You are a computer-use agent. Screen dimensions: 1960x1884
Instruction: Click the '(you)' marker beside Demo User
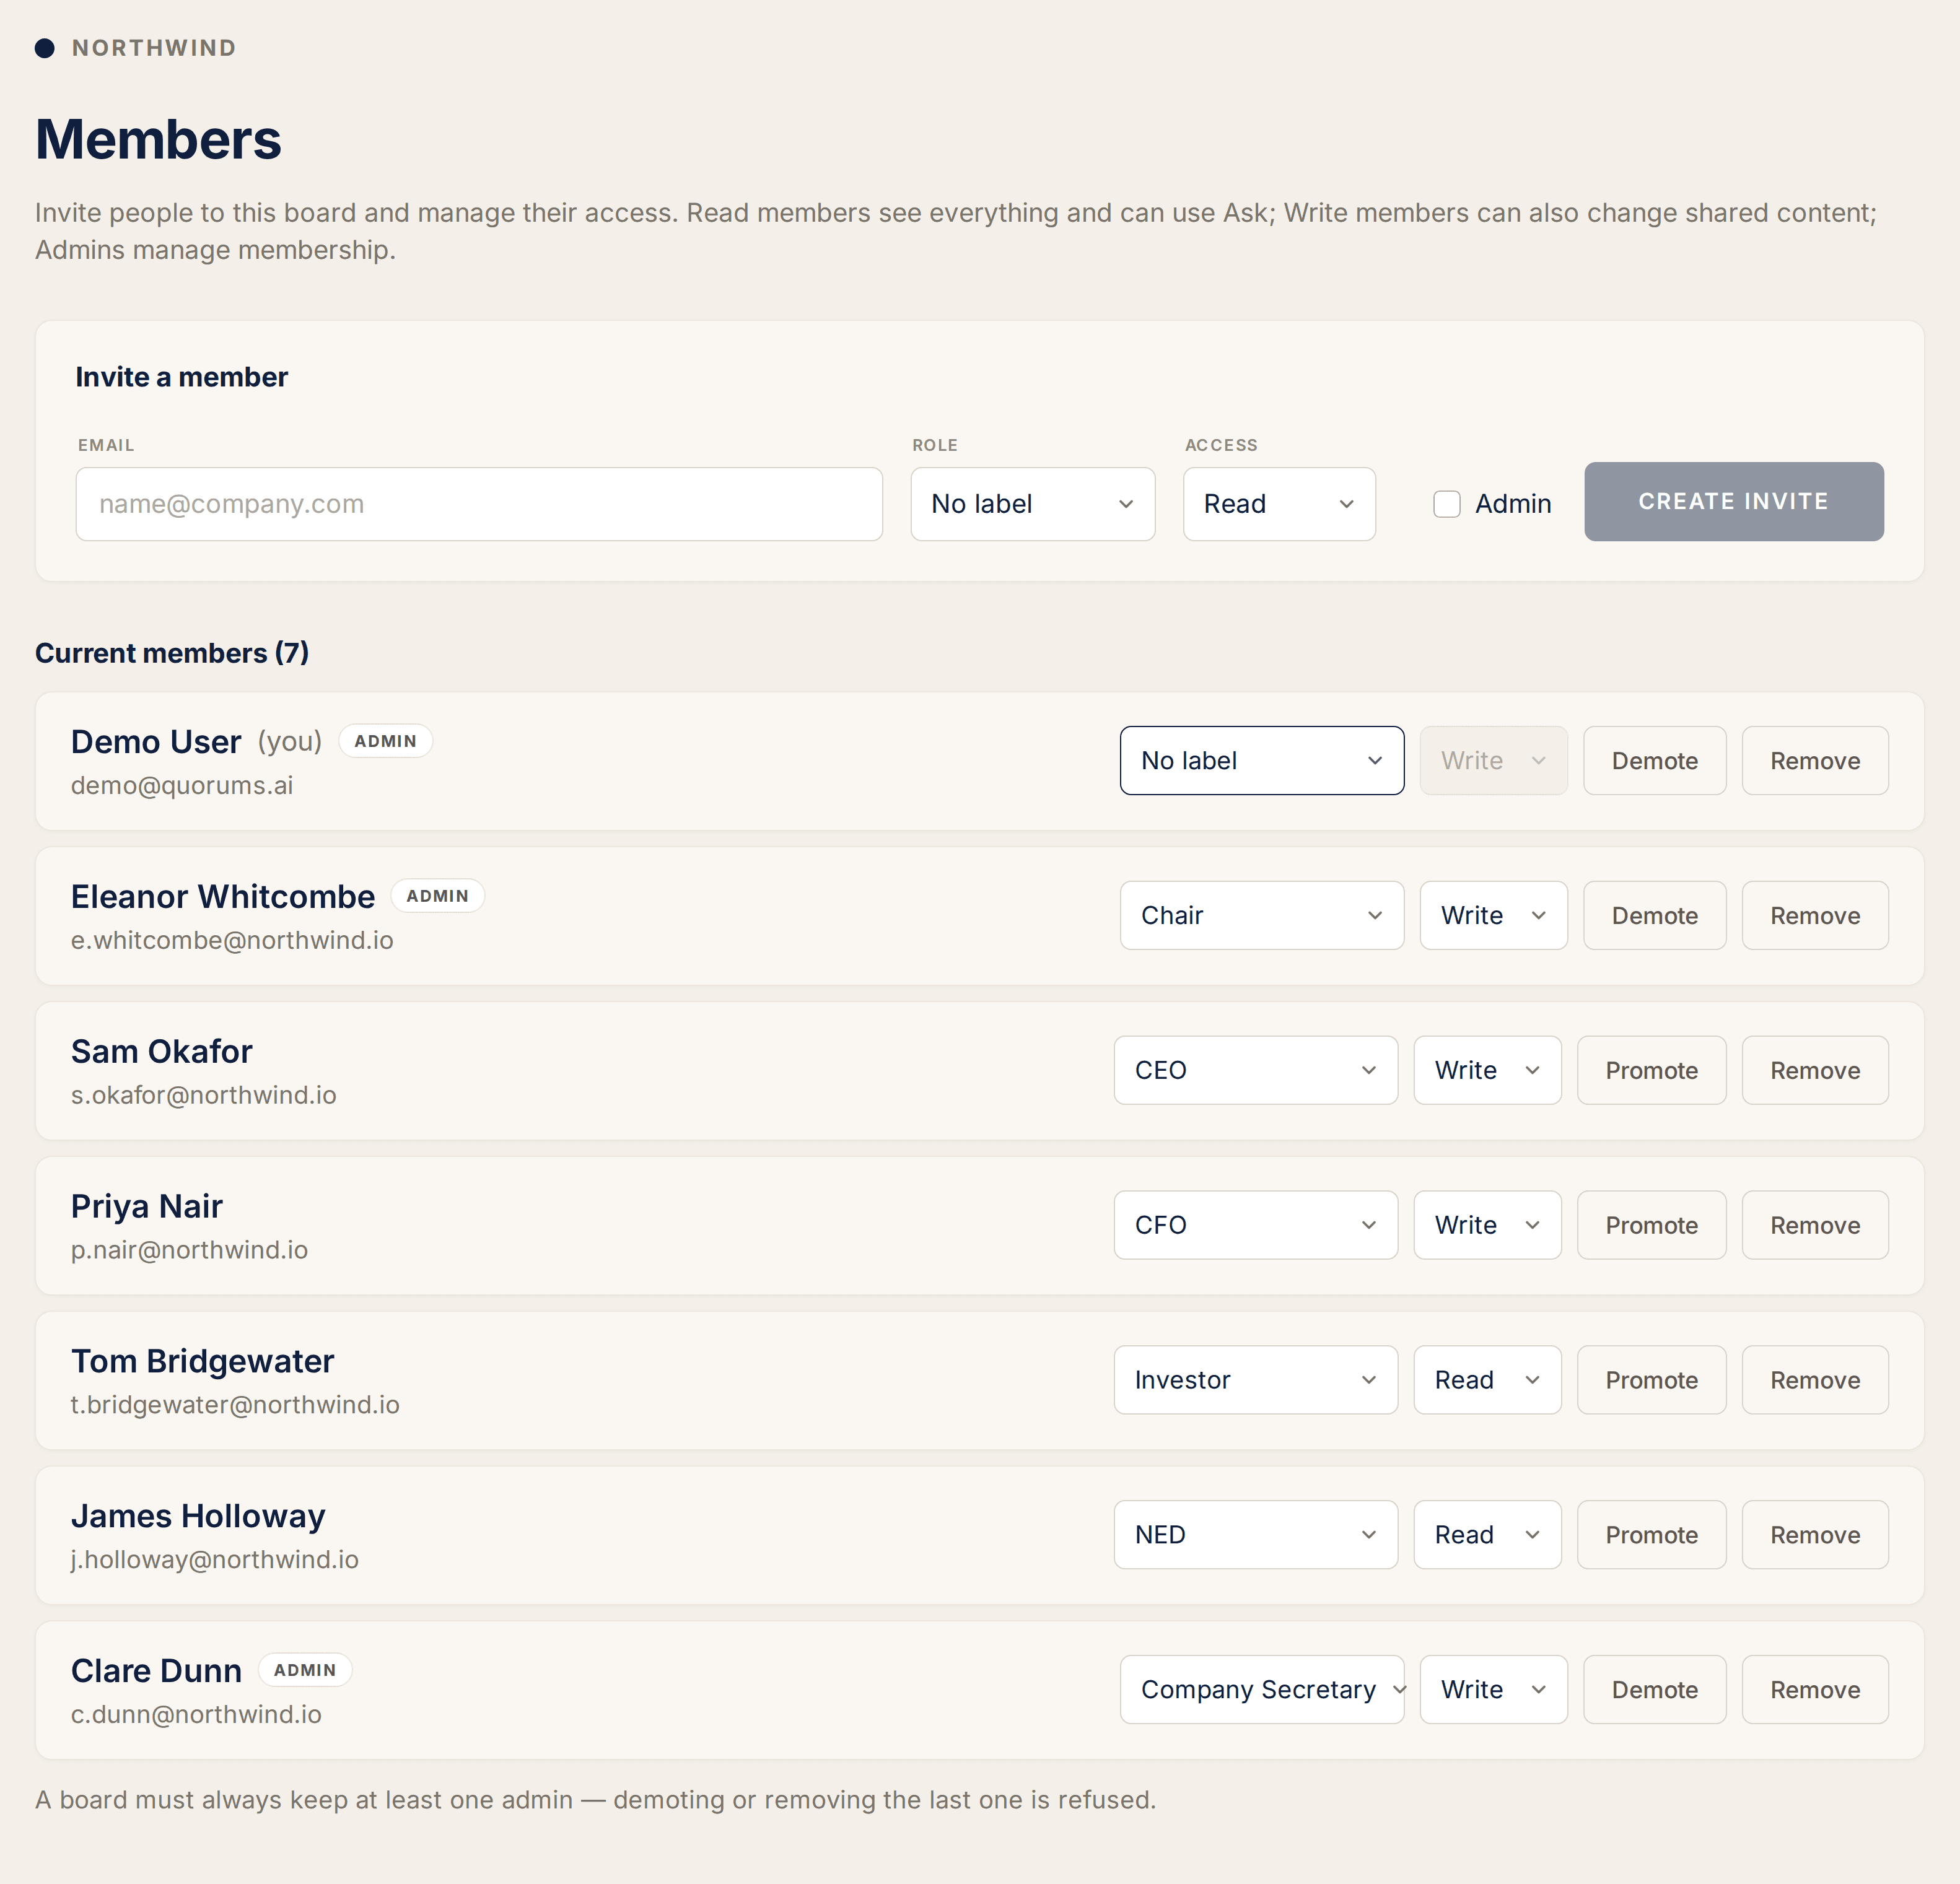290,742
